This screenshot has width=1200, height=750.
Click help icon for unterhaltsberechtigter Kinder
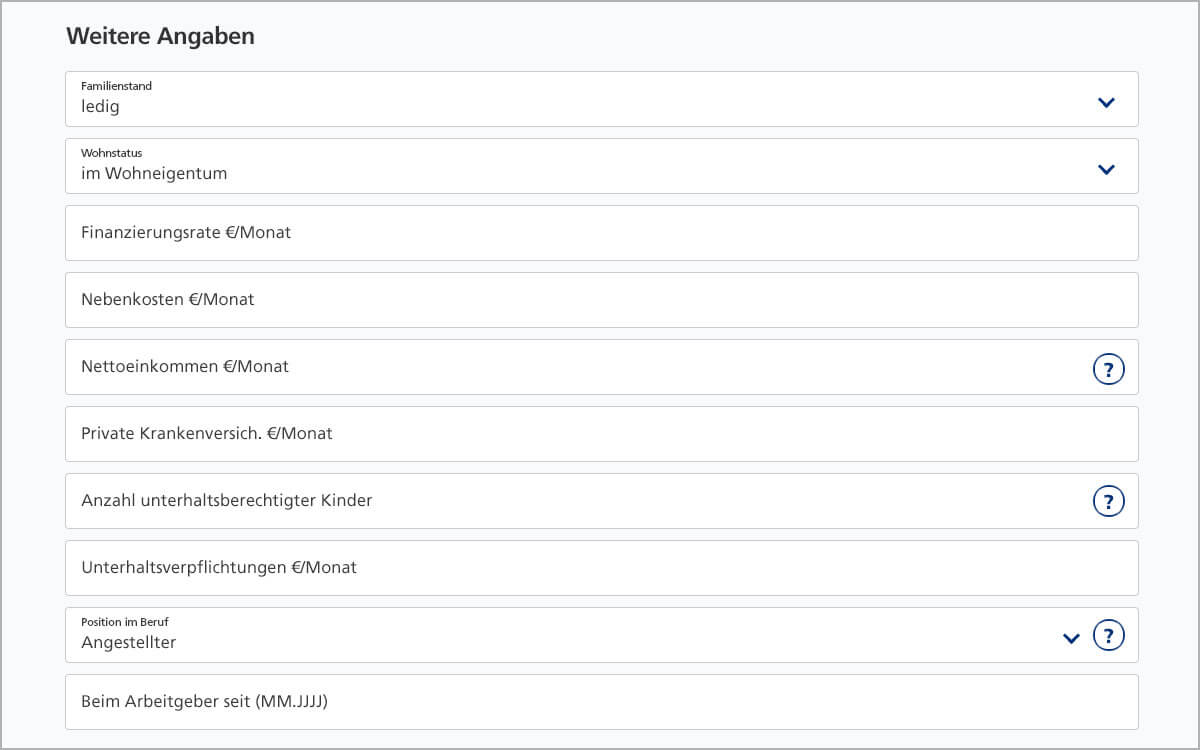(x=1108, y=501)
